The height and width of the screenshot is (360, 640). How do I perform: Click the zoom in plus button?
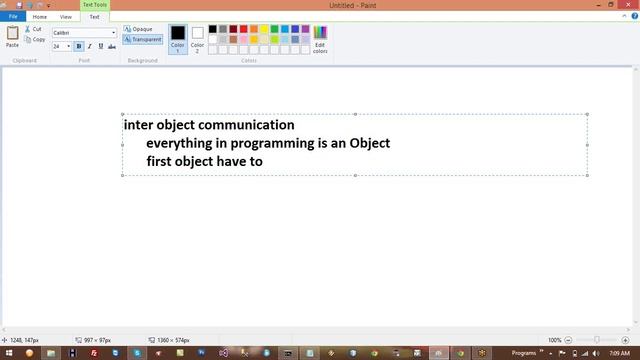pos(625,340)
